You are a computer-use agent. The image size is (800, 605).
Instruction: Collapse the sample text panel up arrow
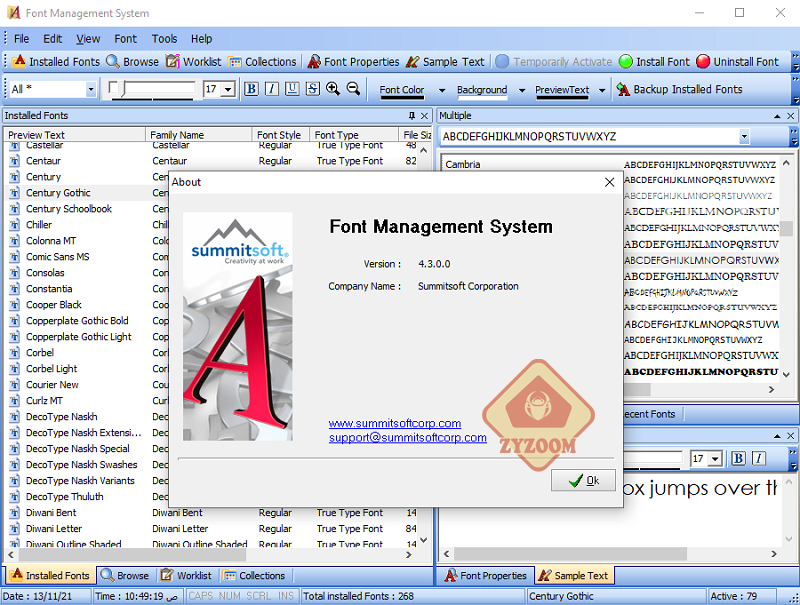click(x=777, y=436)
